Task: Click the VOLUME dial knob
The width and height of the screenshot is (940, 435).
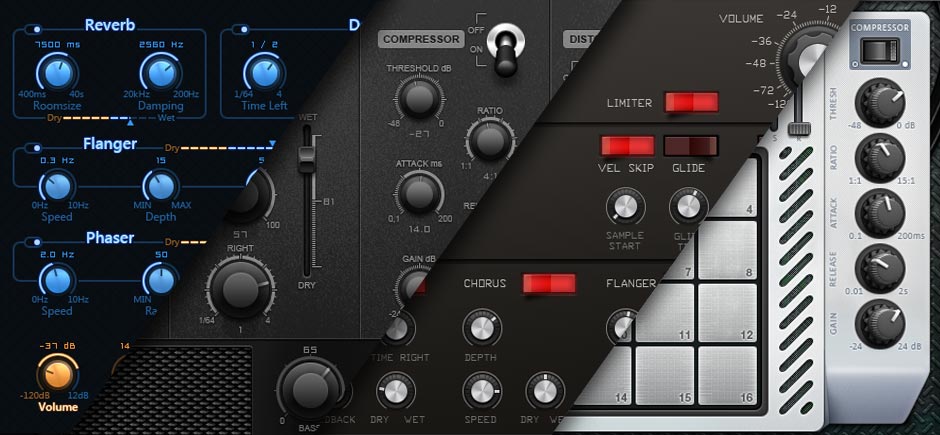Action: pyautogui.click(x=811, y=57)
